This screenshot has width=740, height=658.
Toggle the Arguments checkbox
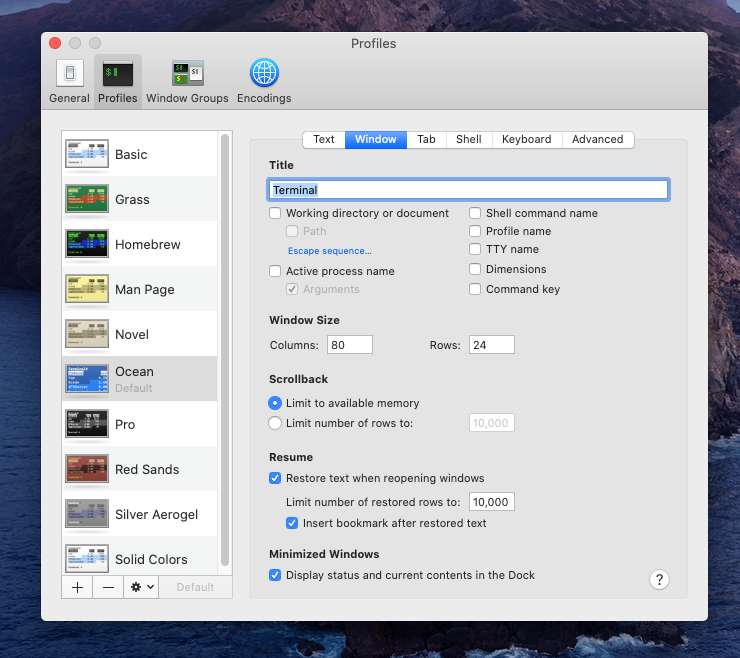click(292, 289)
